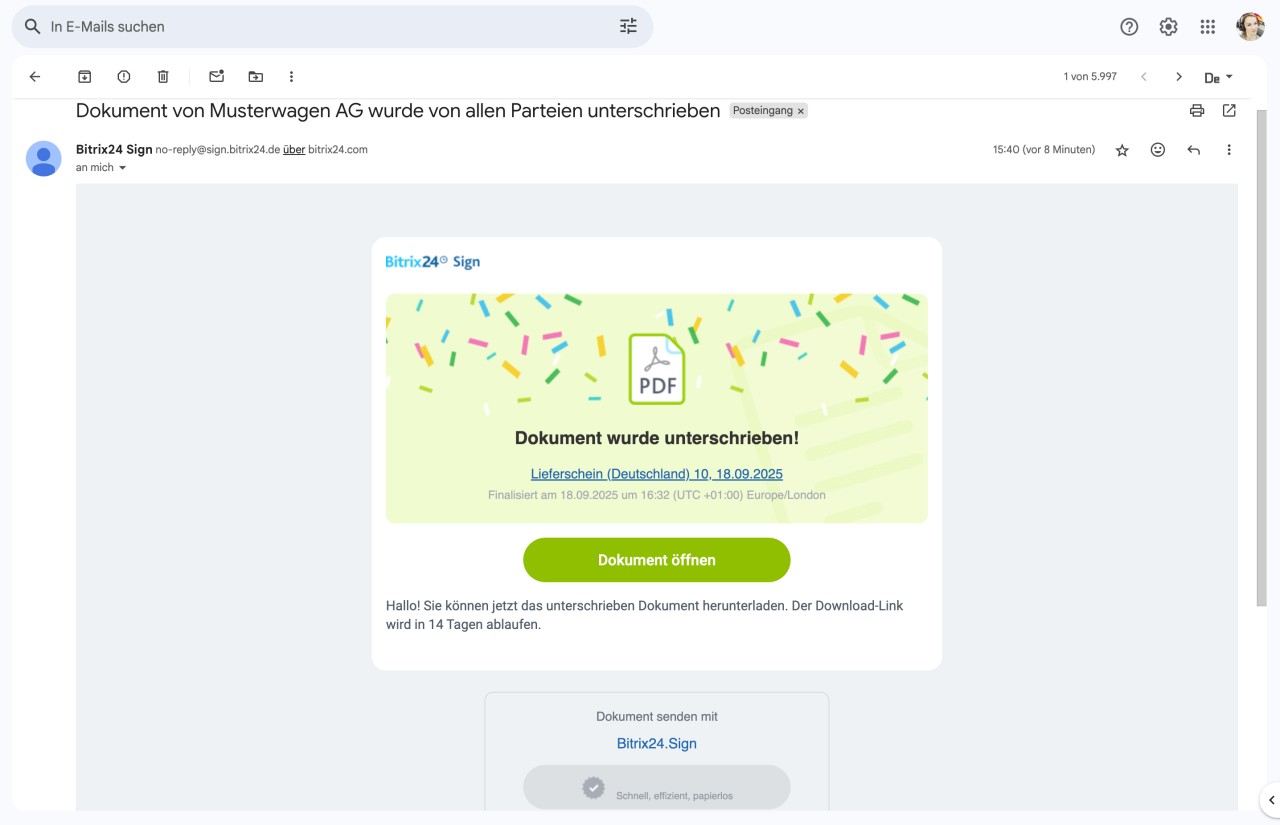The width and height of the screenshot is (1280, 825).
Task: Archive this email with the archive icon
Action: (85, 77)
